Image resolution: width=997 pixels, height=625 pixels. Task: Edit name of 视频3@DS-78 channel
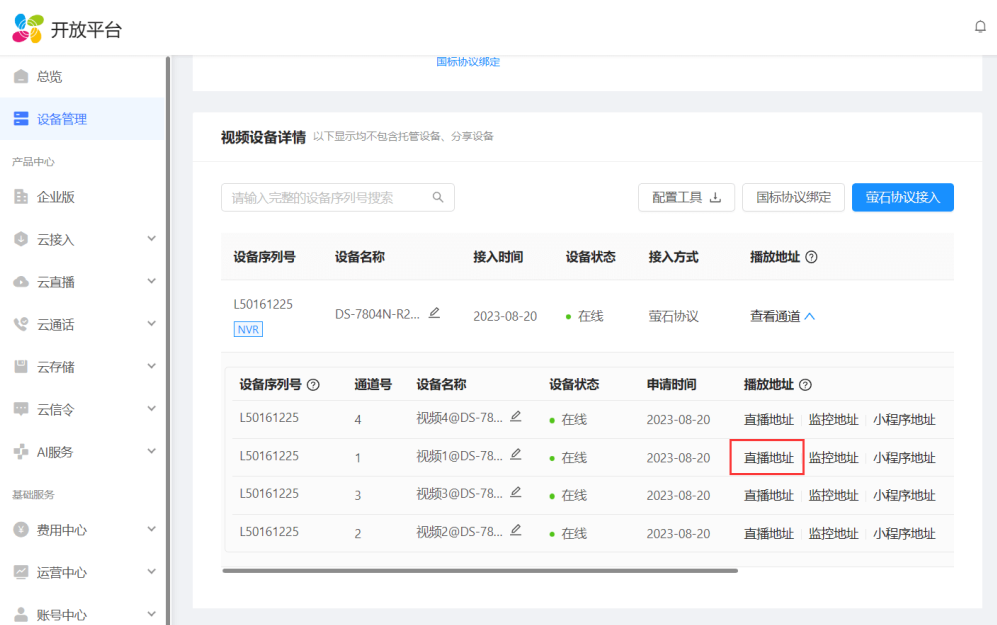pos(516,492)
